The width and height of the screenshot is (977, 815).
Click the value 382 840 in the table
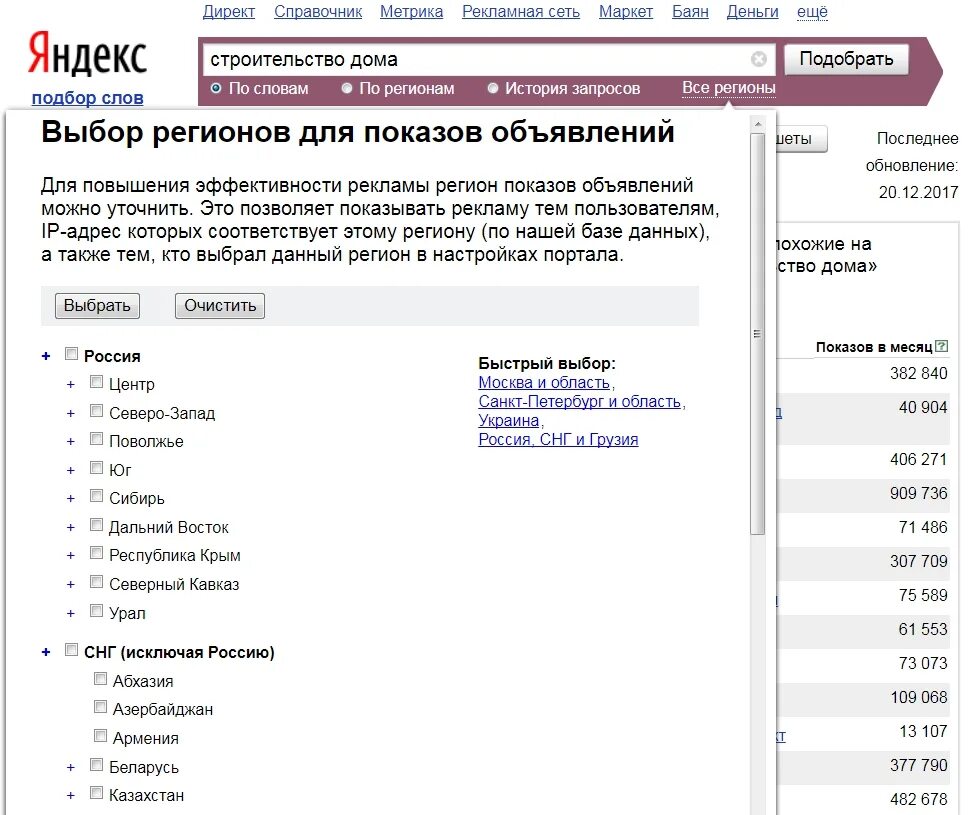pos(918,373)
